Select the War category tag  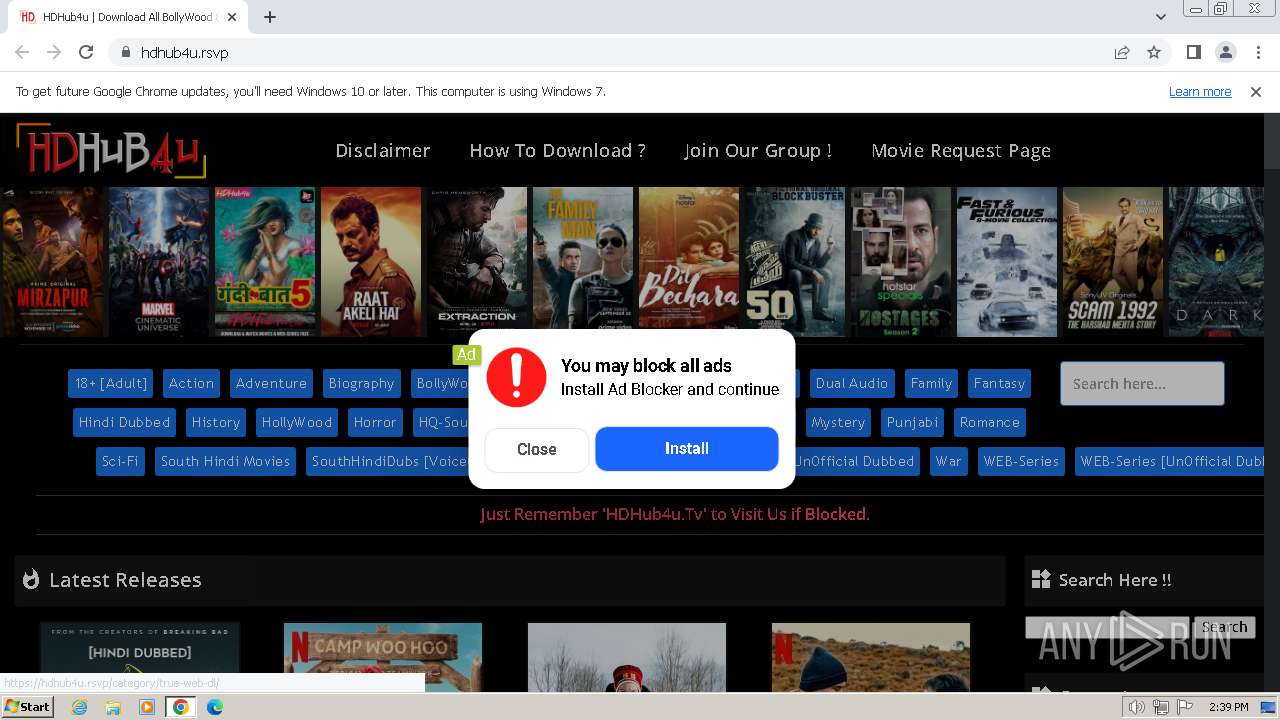pos(948,462)
